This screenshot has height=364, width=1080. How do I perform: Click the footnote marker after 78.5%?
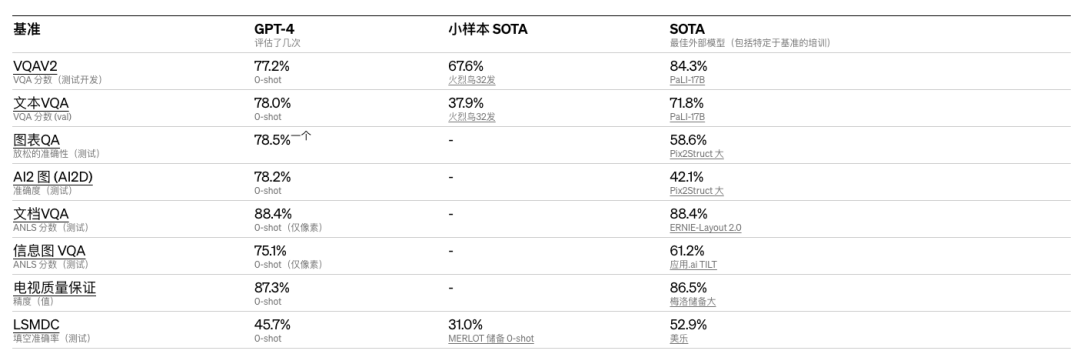tap(301, 136)
